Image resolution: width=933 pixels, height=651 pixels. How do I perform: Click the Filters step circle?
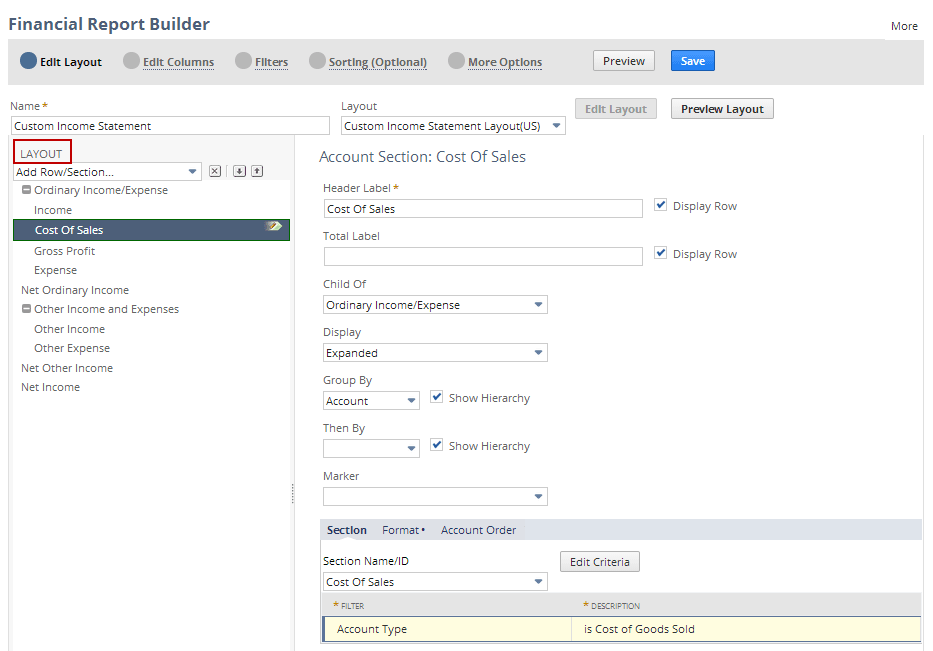(243, 61)
